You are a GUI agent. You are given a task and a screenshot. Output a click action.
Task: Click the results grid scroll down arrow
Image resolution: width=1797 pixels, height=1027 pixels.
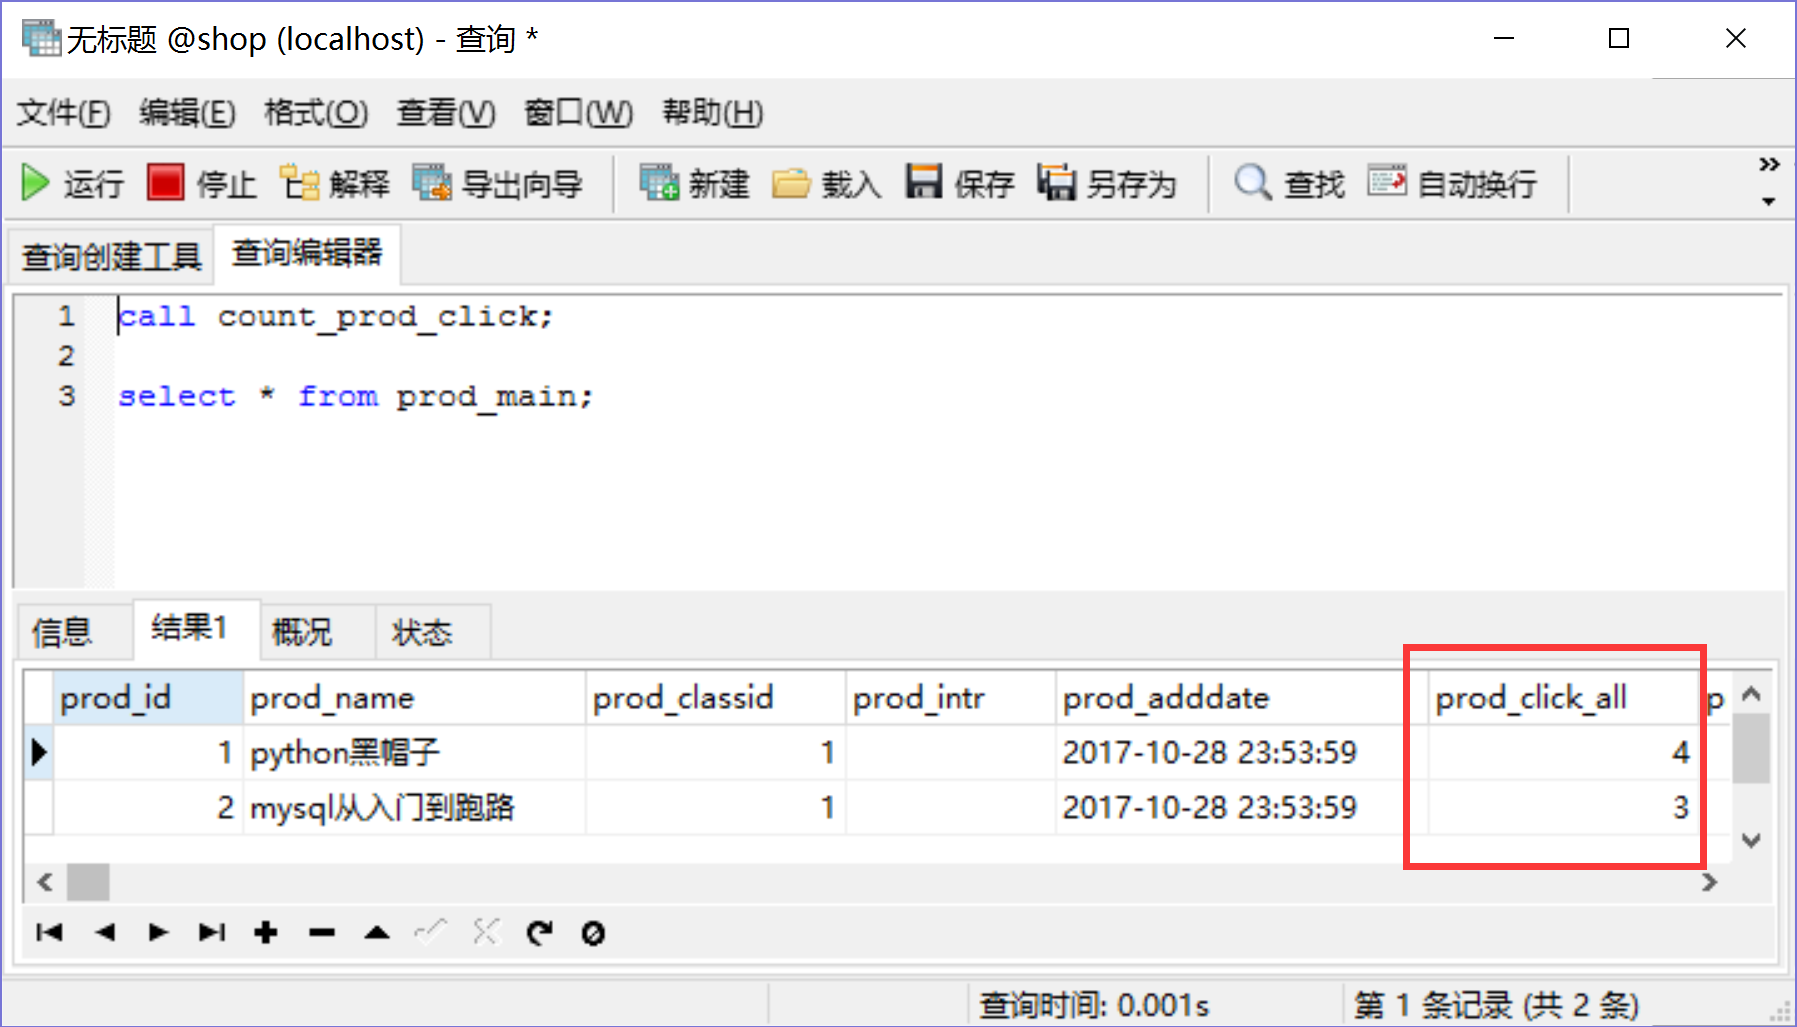(x=1751, y=840)
